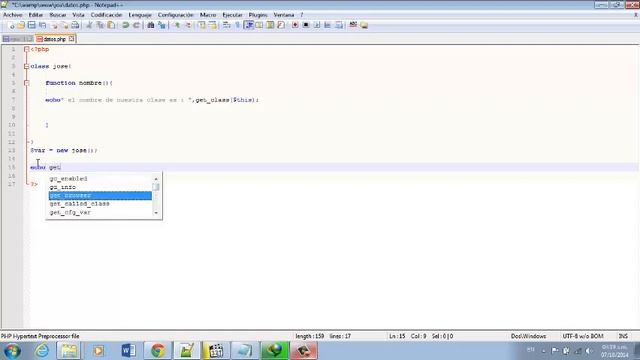Click the Replace toolbar icon

(x=162, y=25)
